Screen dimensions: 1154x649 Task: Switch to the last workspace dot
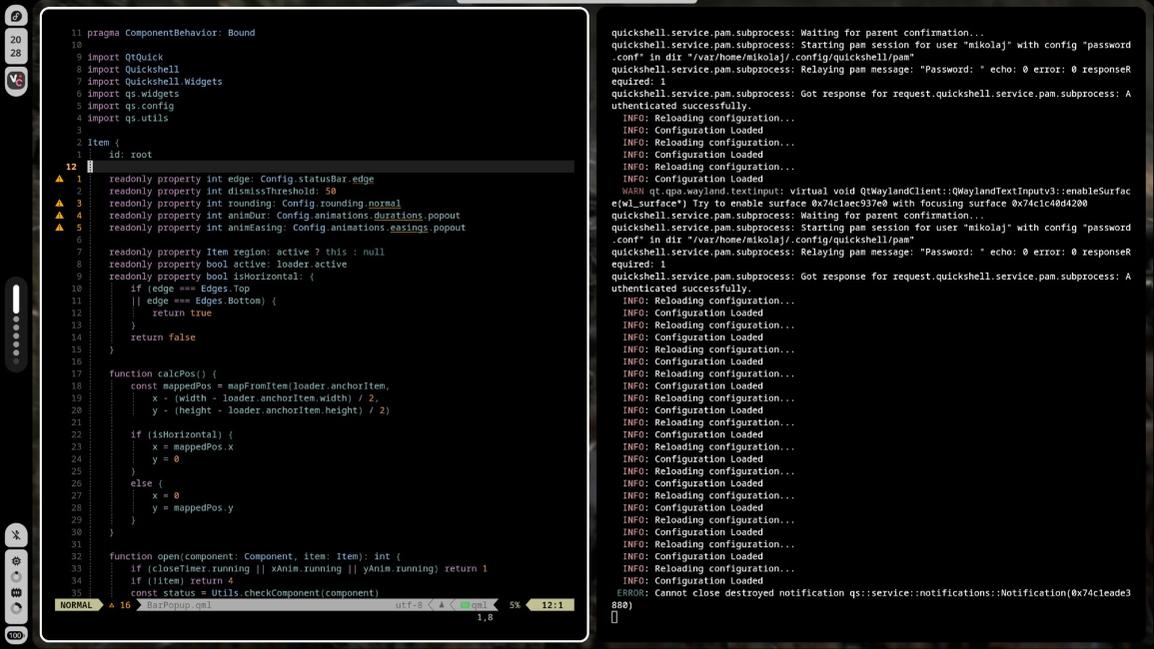16,359
